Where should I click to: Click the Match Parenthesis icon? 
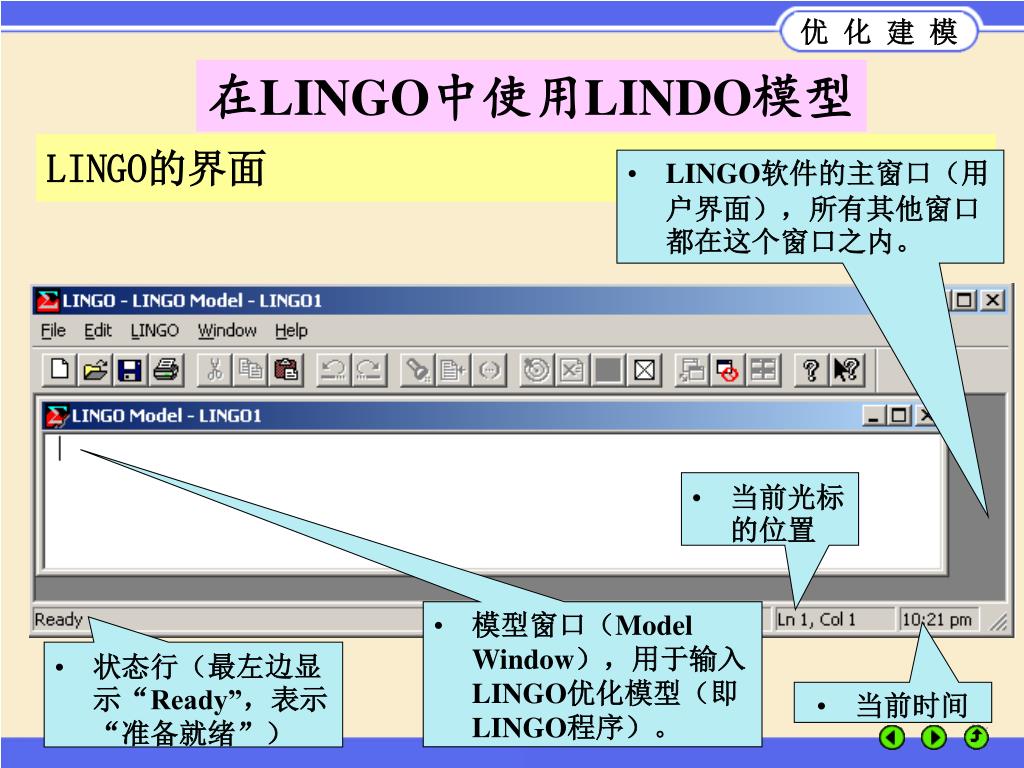pos(489,370)
